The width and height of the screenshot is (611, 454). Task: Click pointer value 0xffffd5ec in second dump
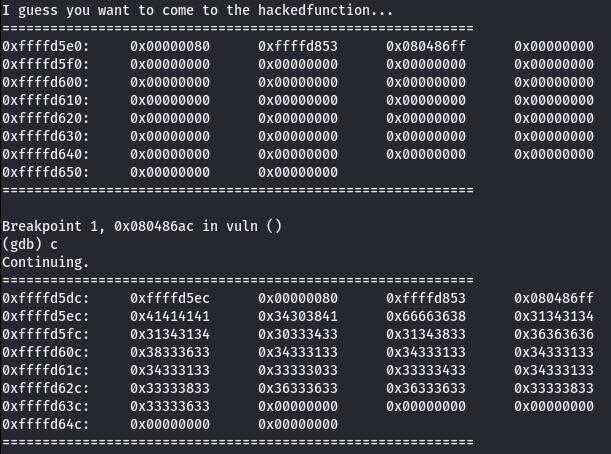pos(170,299)
